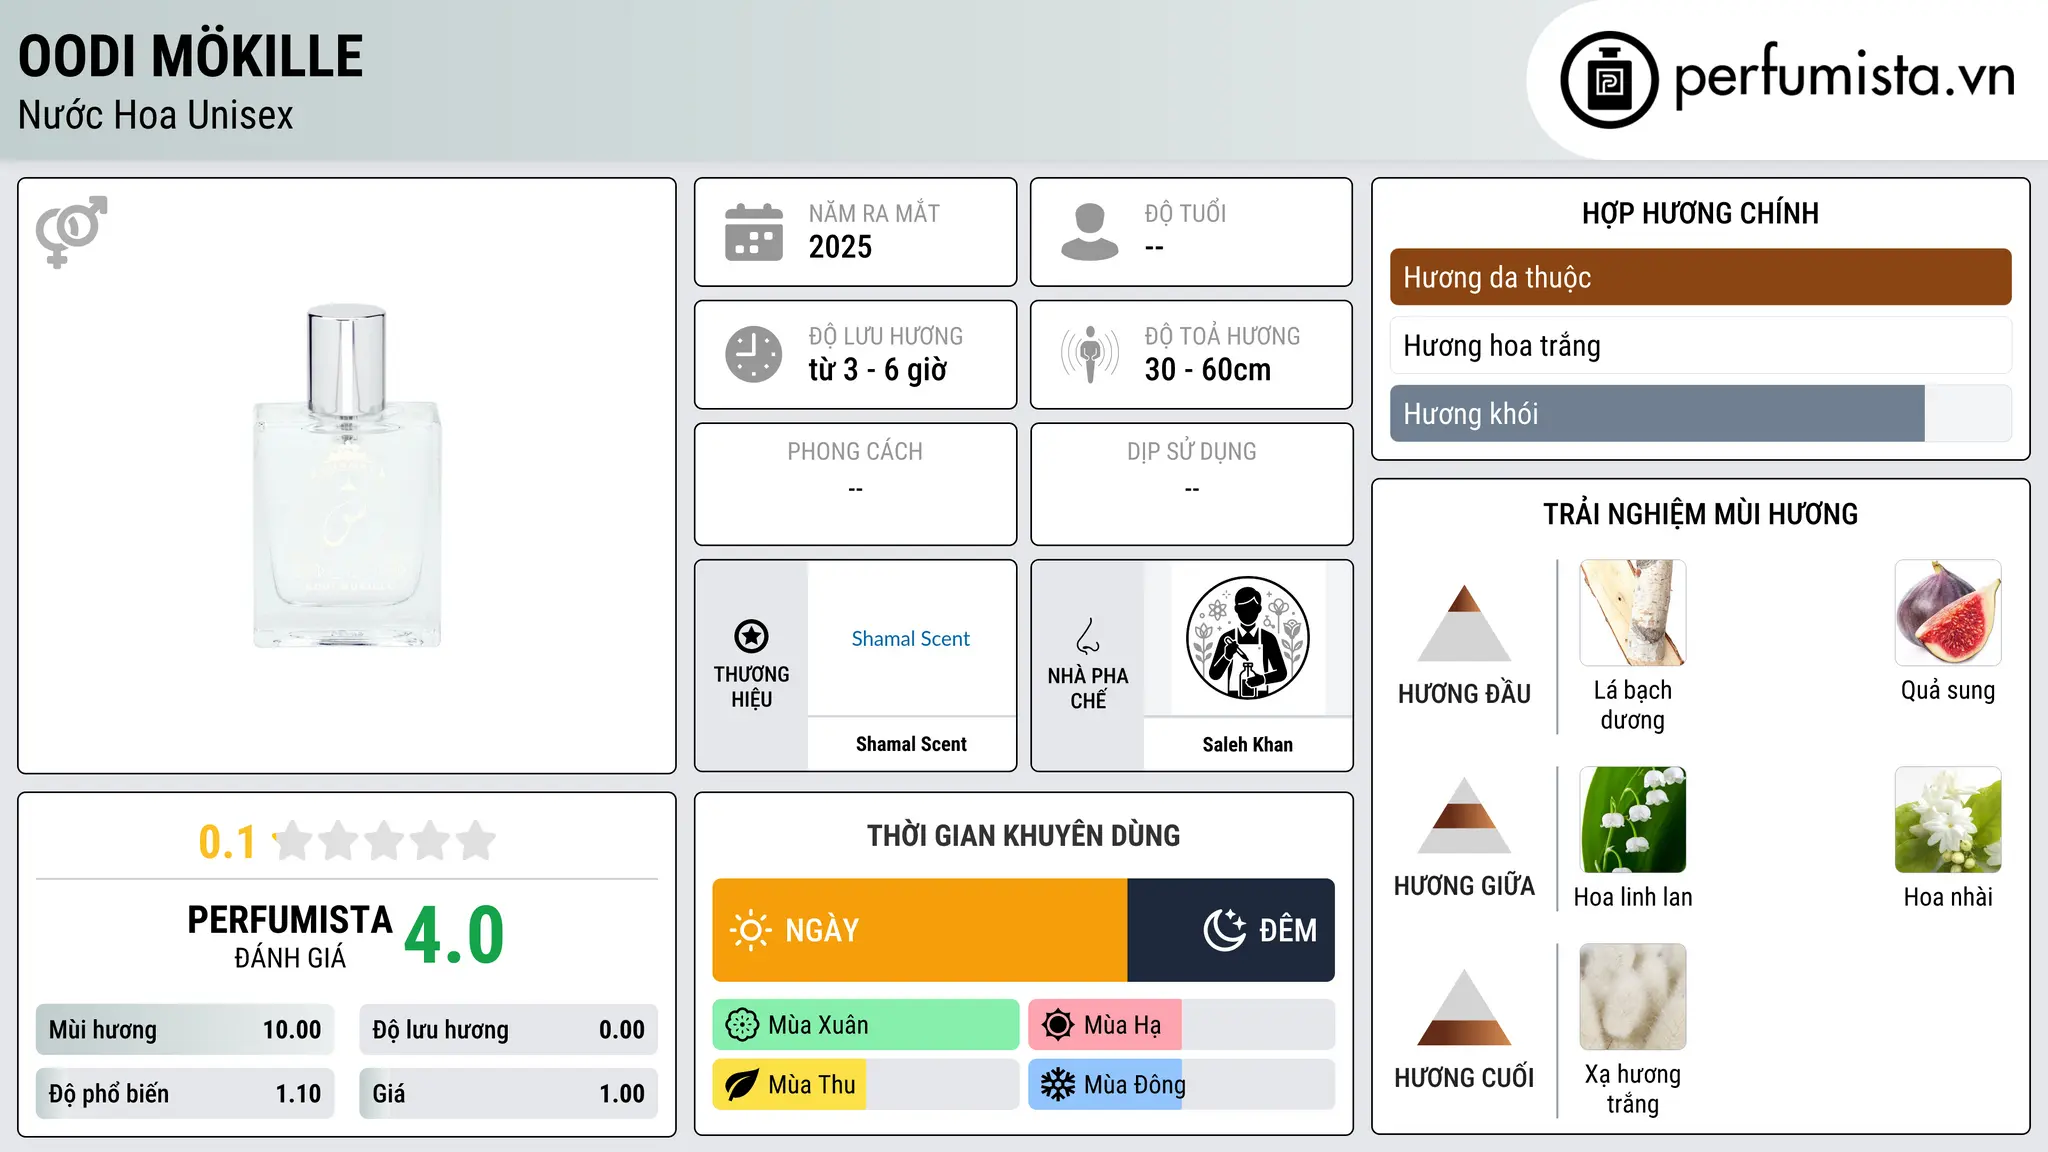Click the clock icon beside Độ lưu hương
The width and height of the screenshot is (2048, 1152).
pos(754,354)
